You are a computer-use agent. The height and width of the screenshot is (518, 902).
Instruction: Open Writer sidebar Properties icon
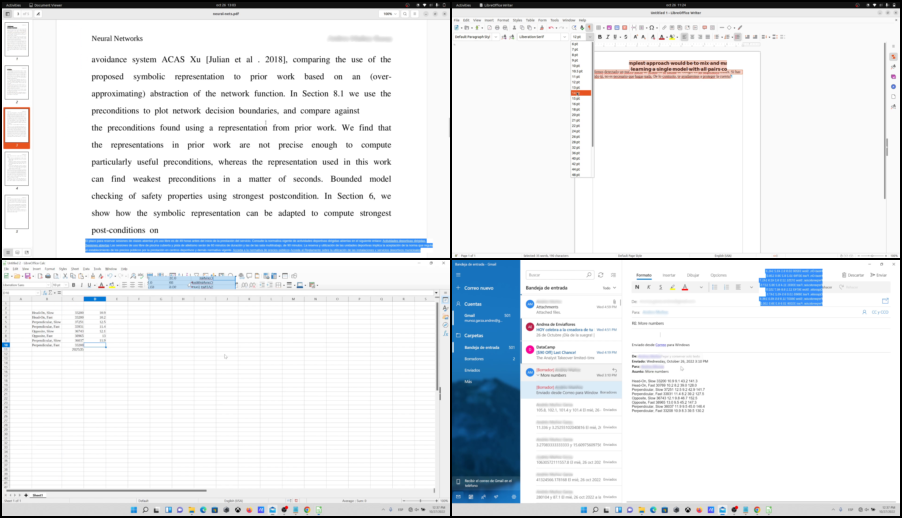(x=893, y=56)
